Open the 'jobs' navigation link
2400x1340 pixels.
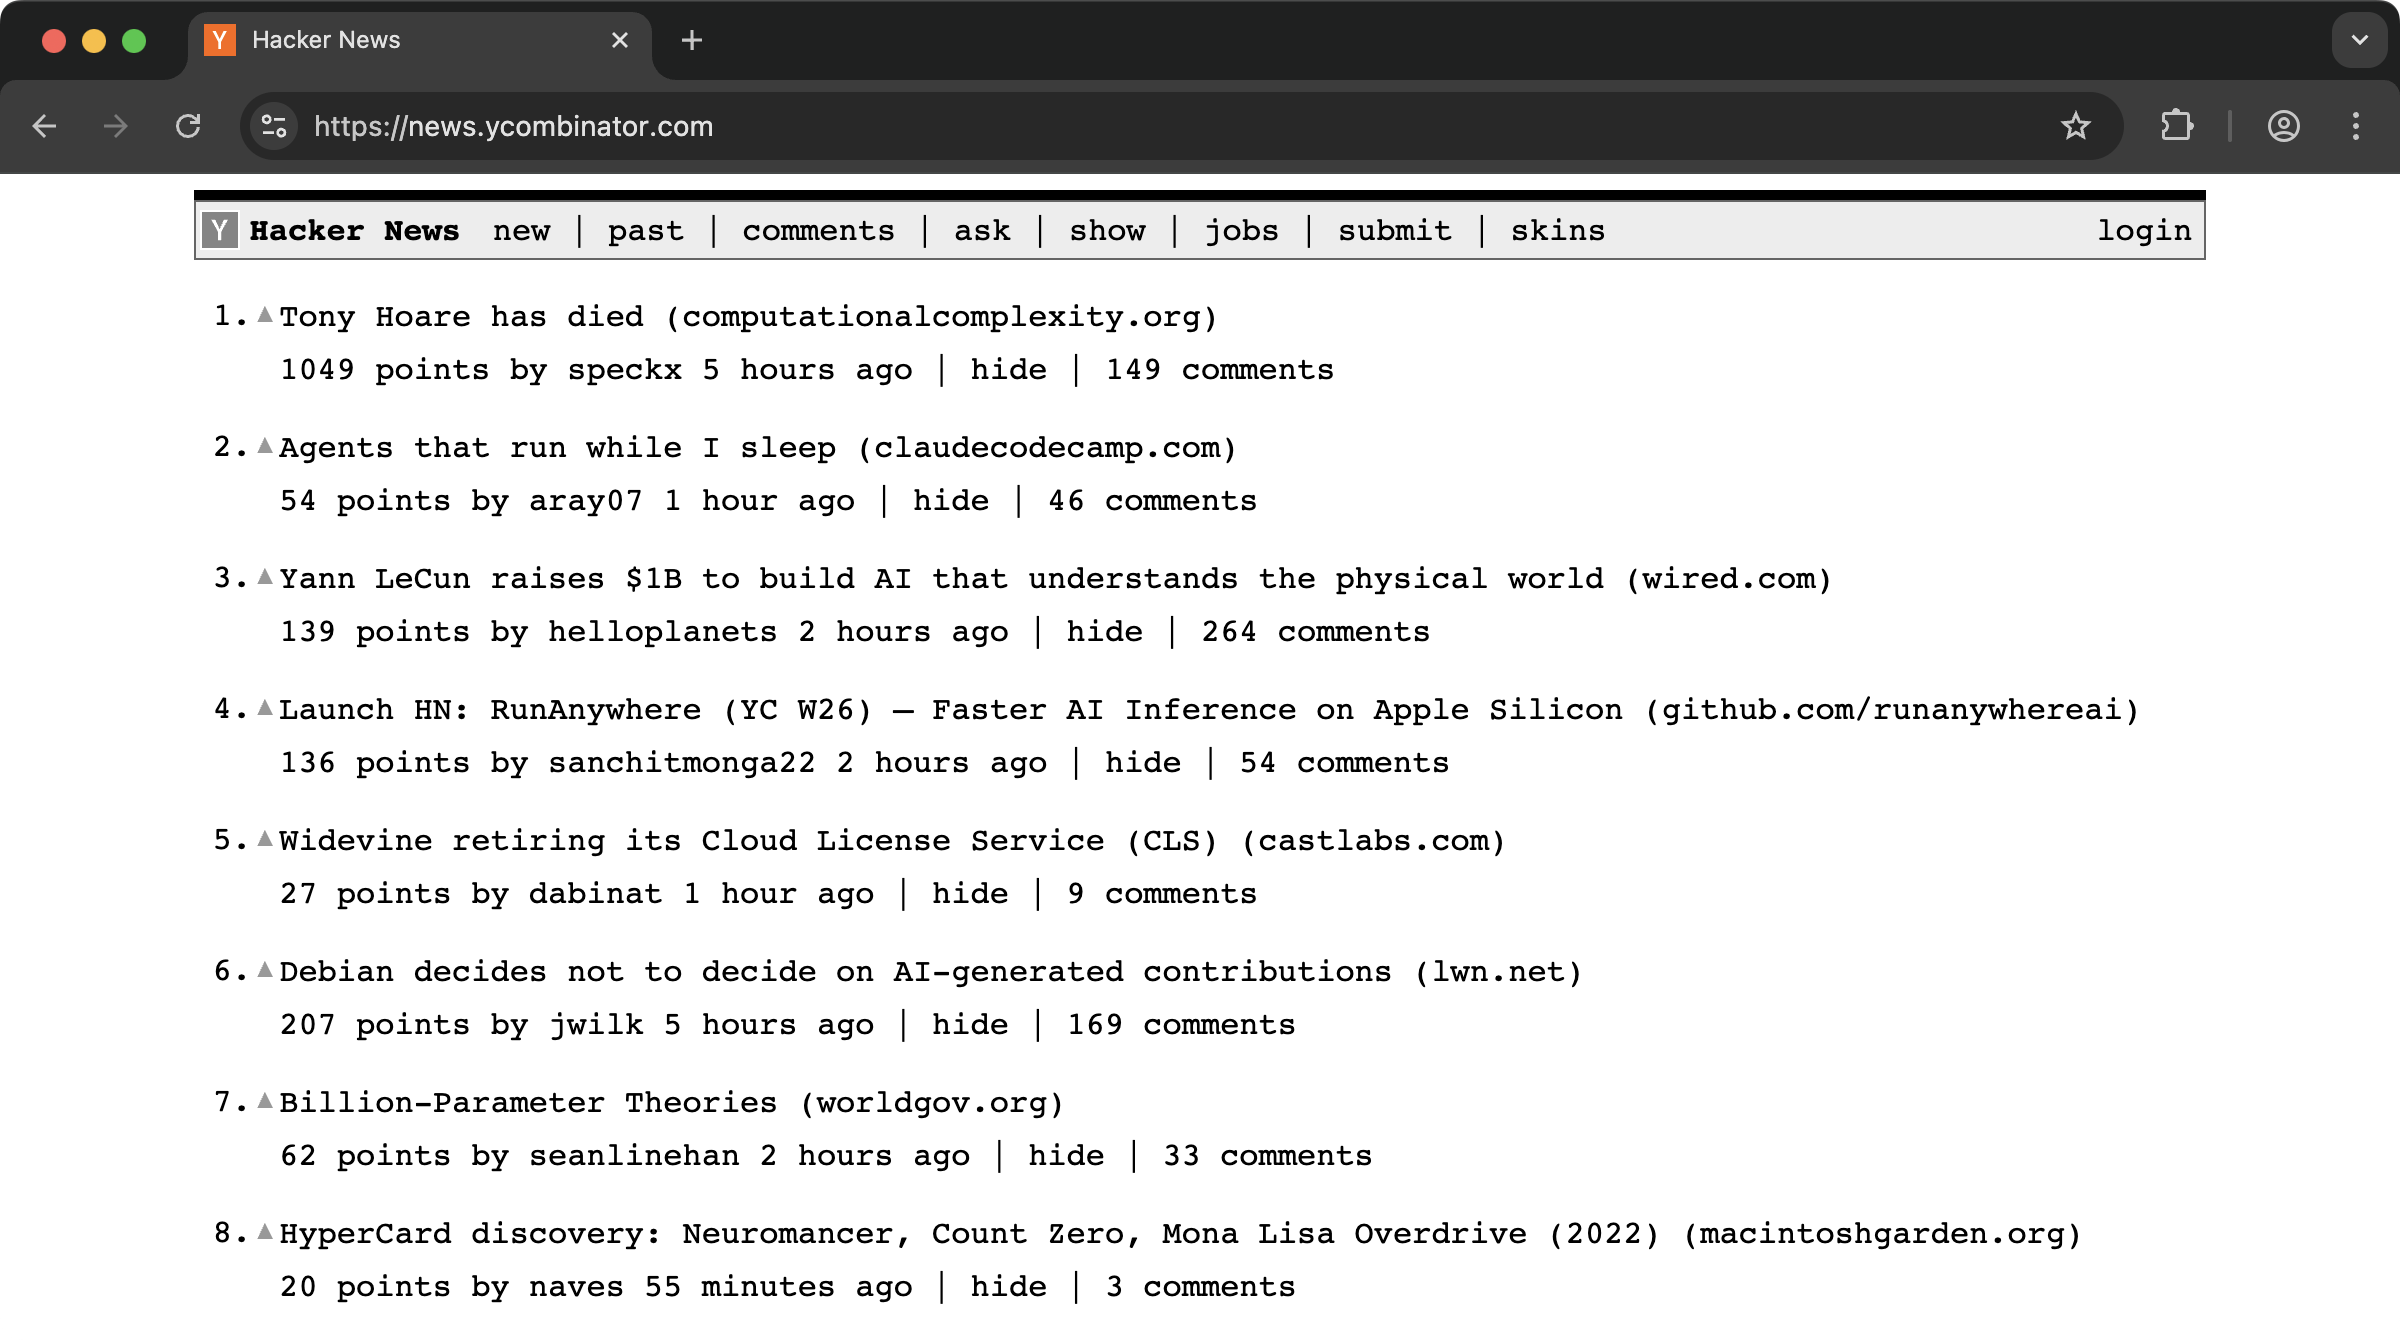(1241, 231)
